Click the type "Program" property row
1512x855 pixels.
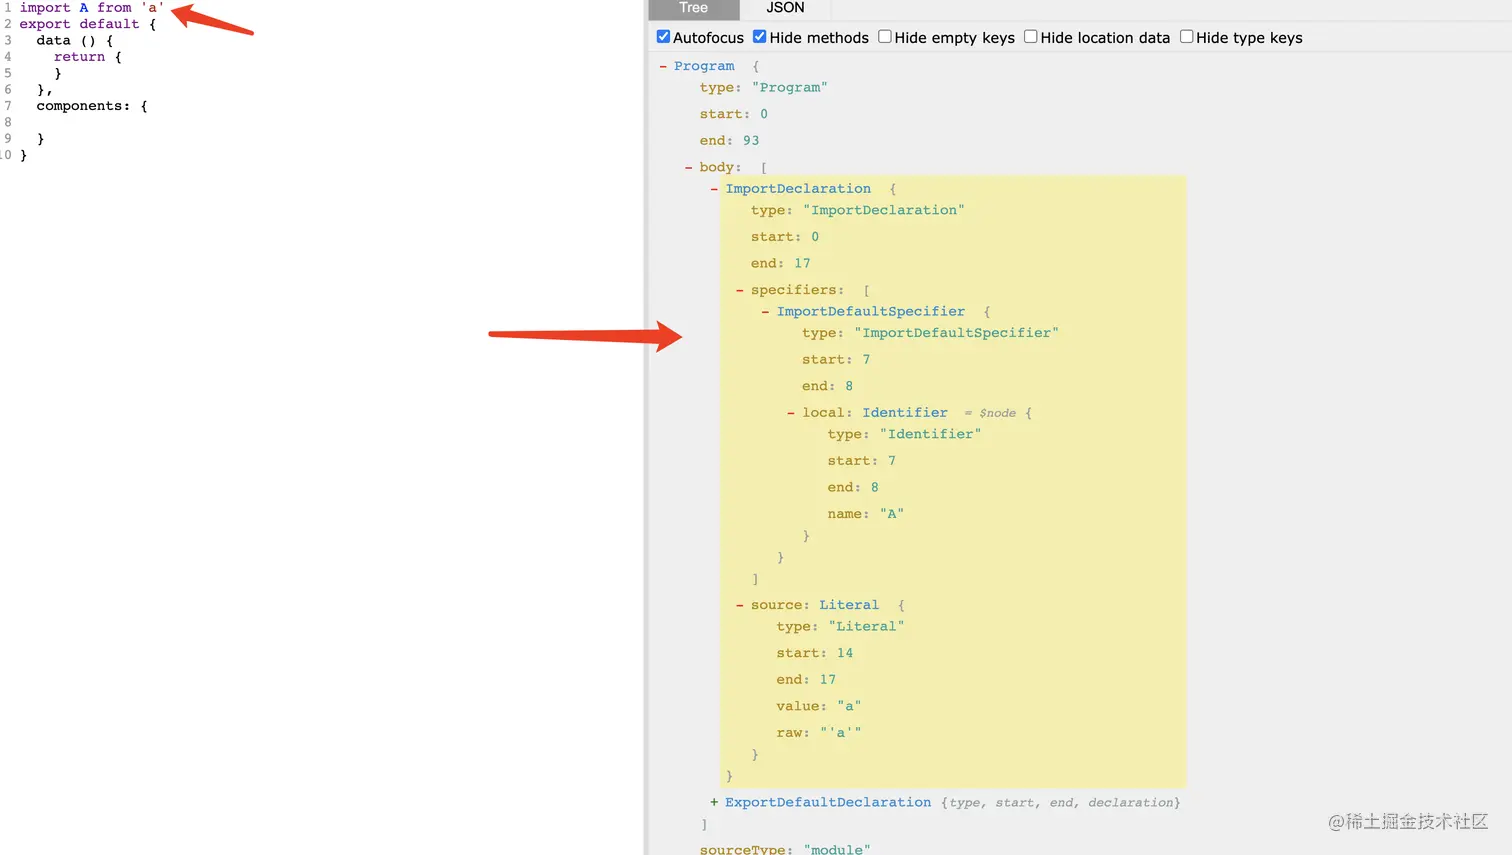[764, 88]
